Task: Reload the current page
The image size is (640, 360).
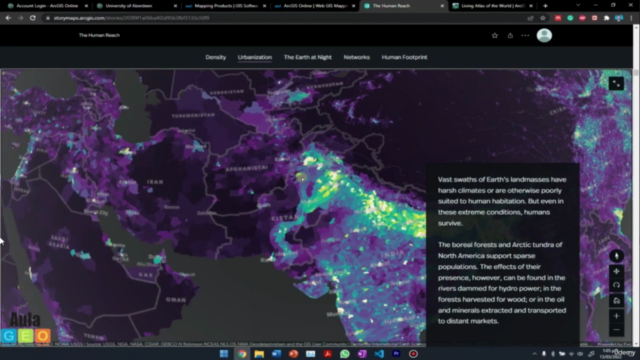Action: click(33, 18)
